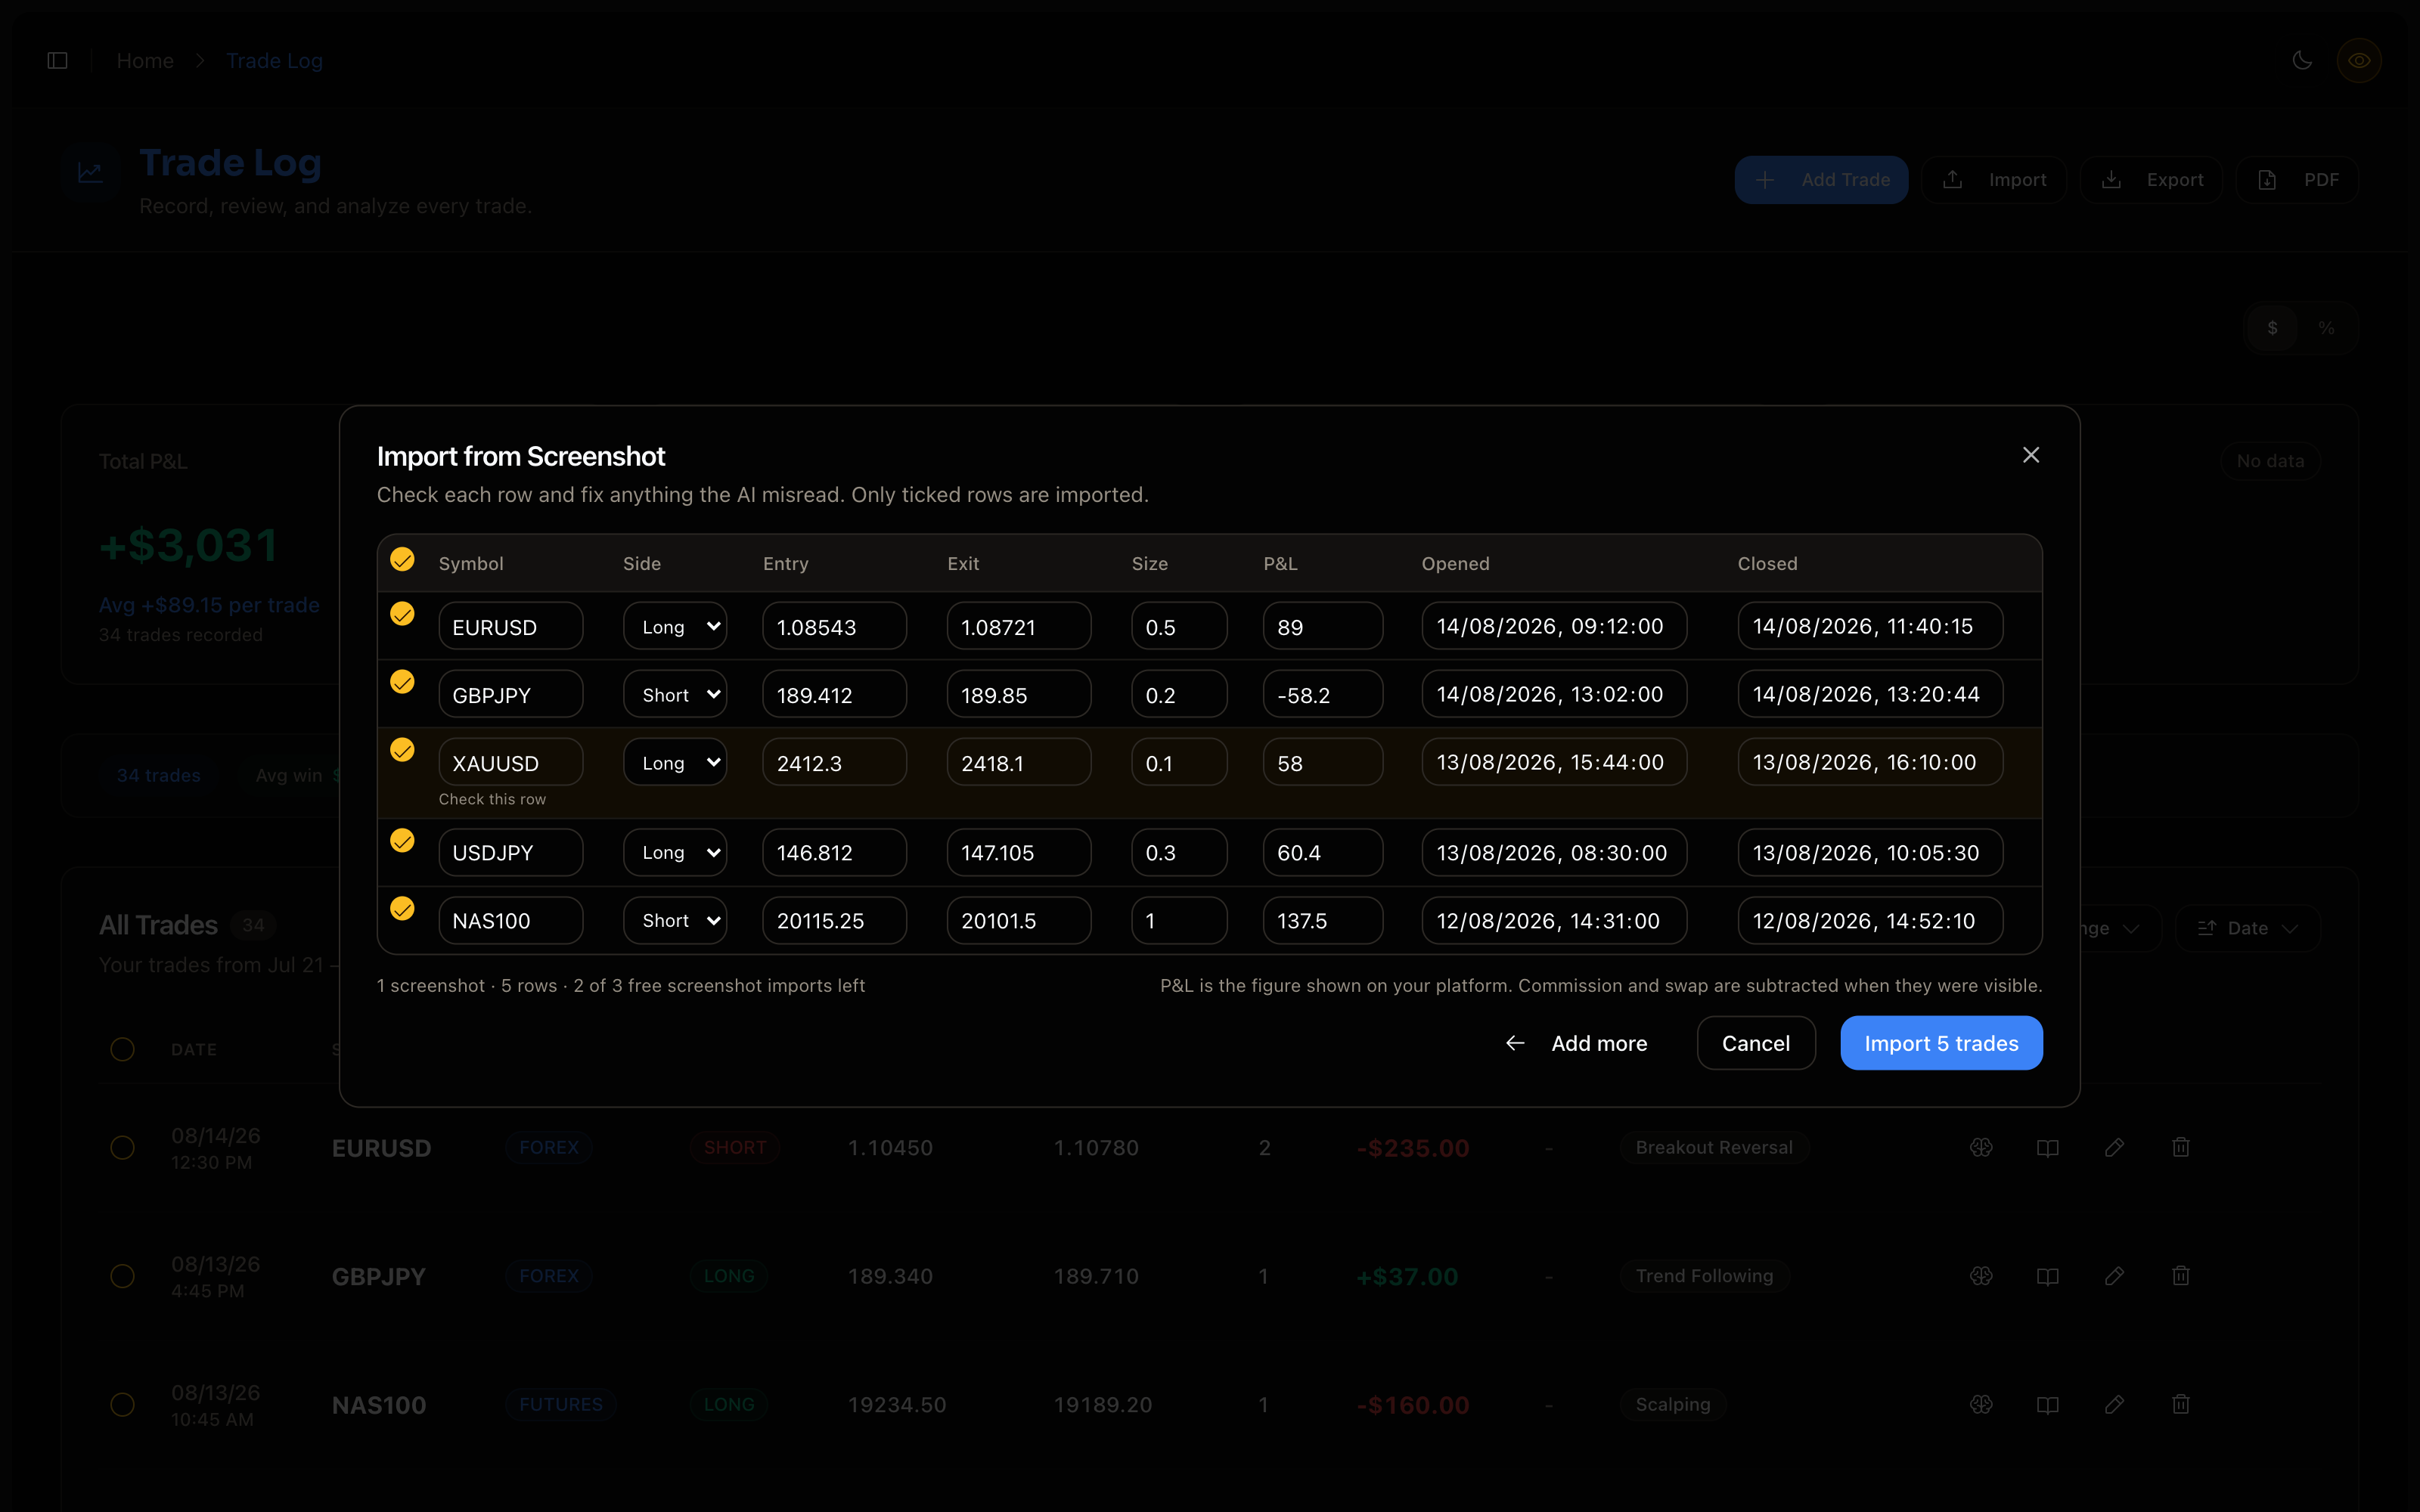Click the pencil edit icon for GBPJPY trade
The image size is (2420, 1512).
(x=2114, y=1276)
